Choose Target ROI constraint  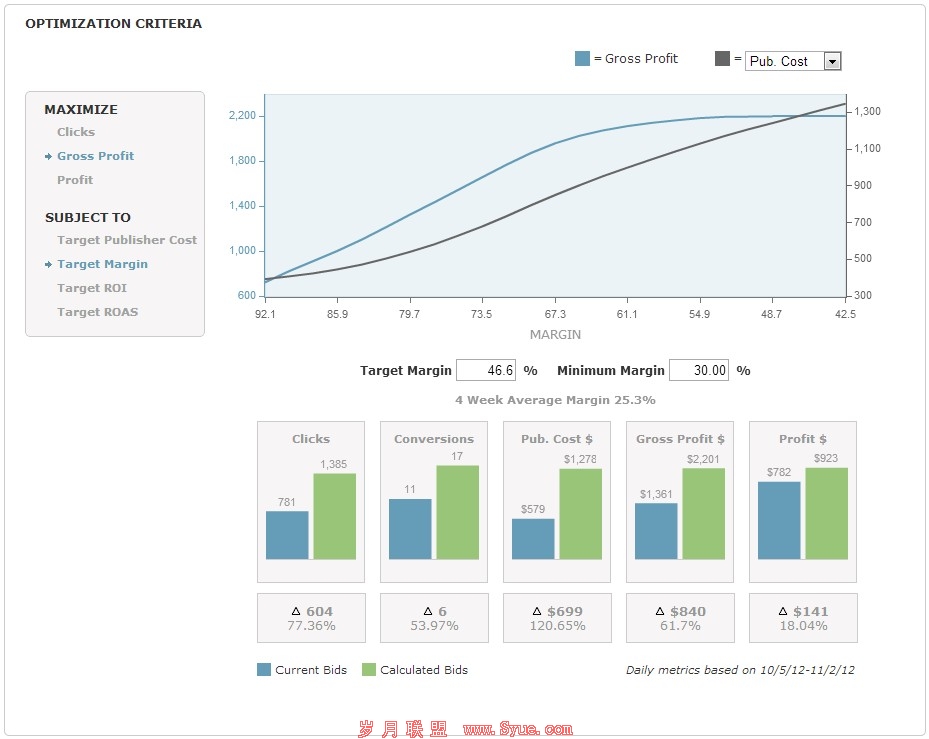pos(92,288)
